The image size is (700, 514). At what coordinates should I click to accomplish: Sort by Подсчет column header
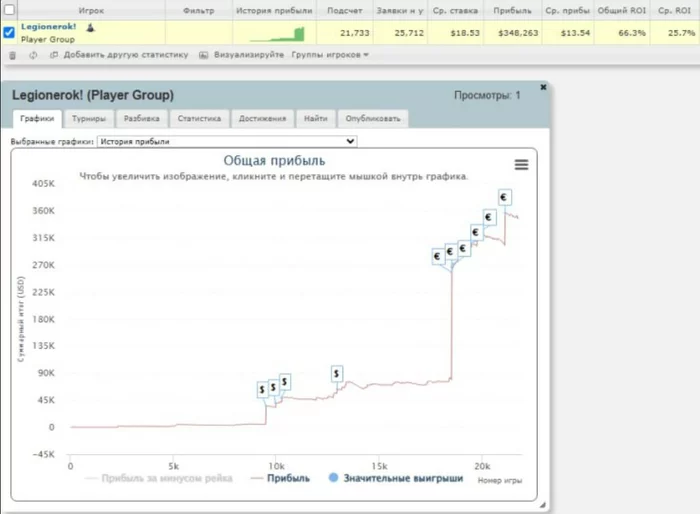pyautogui.click(x=344, y=10)
